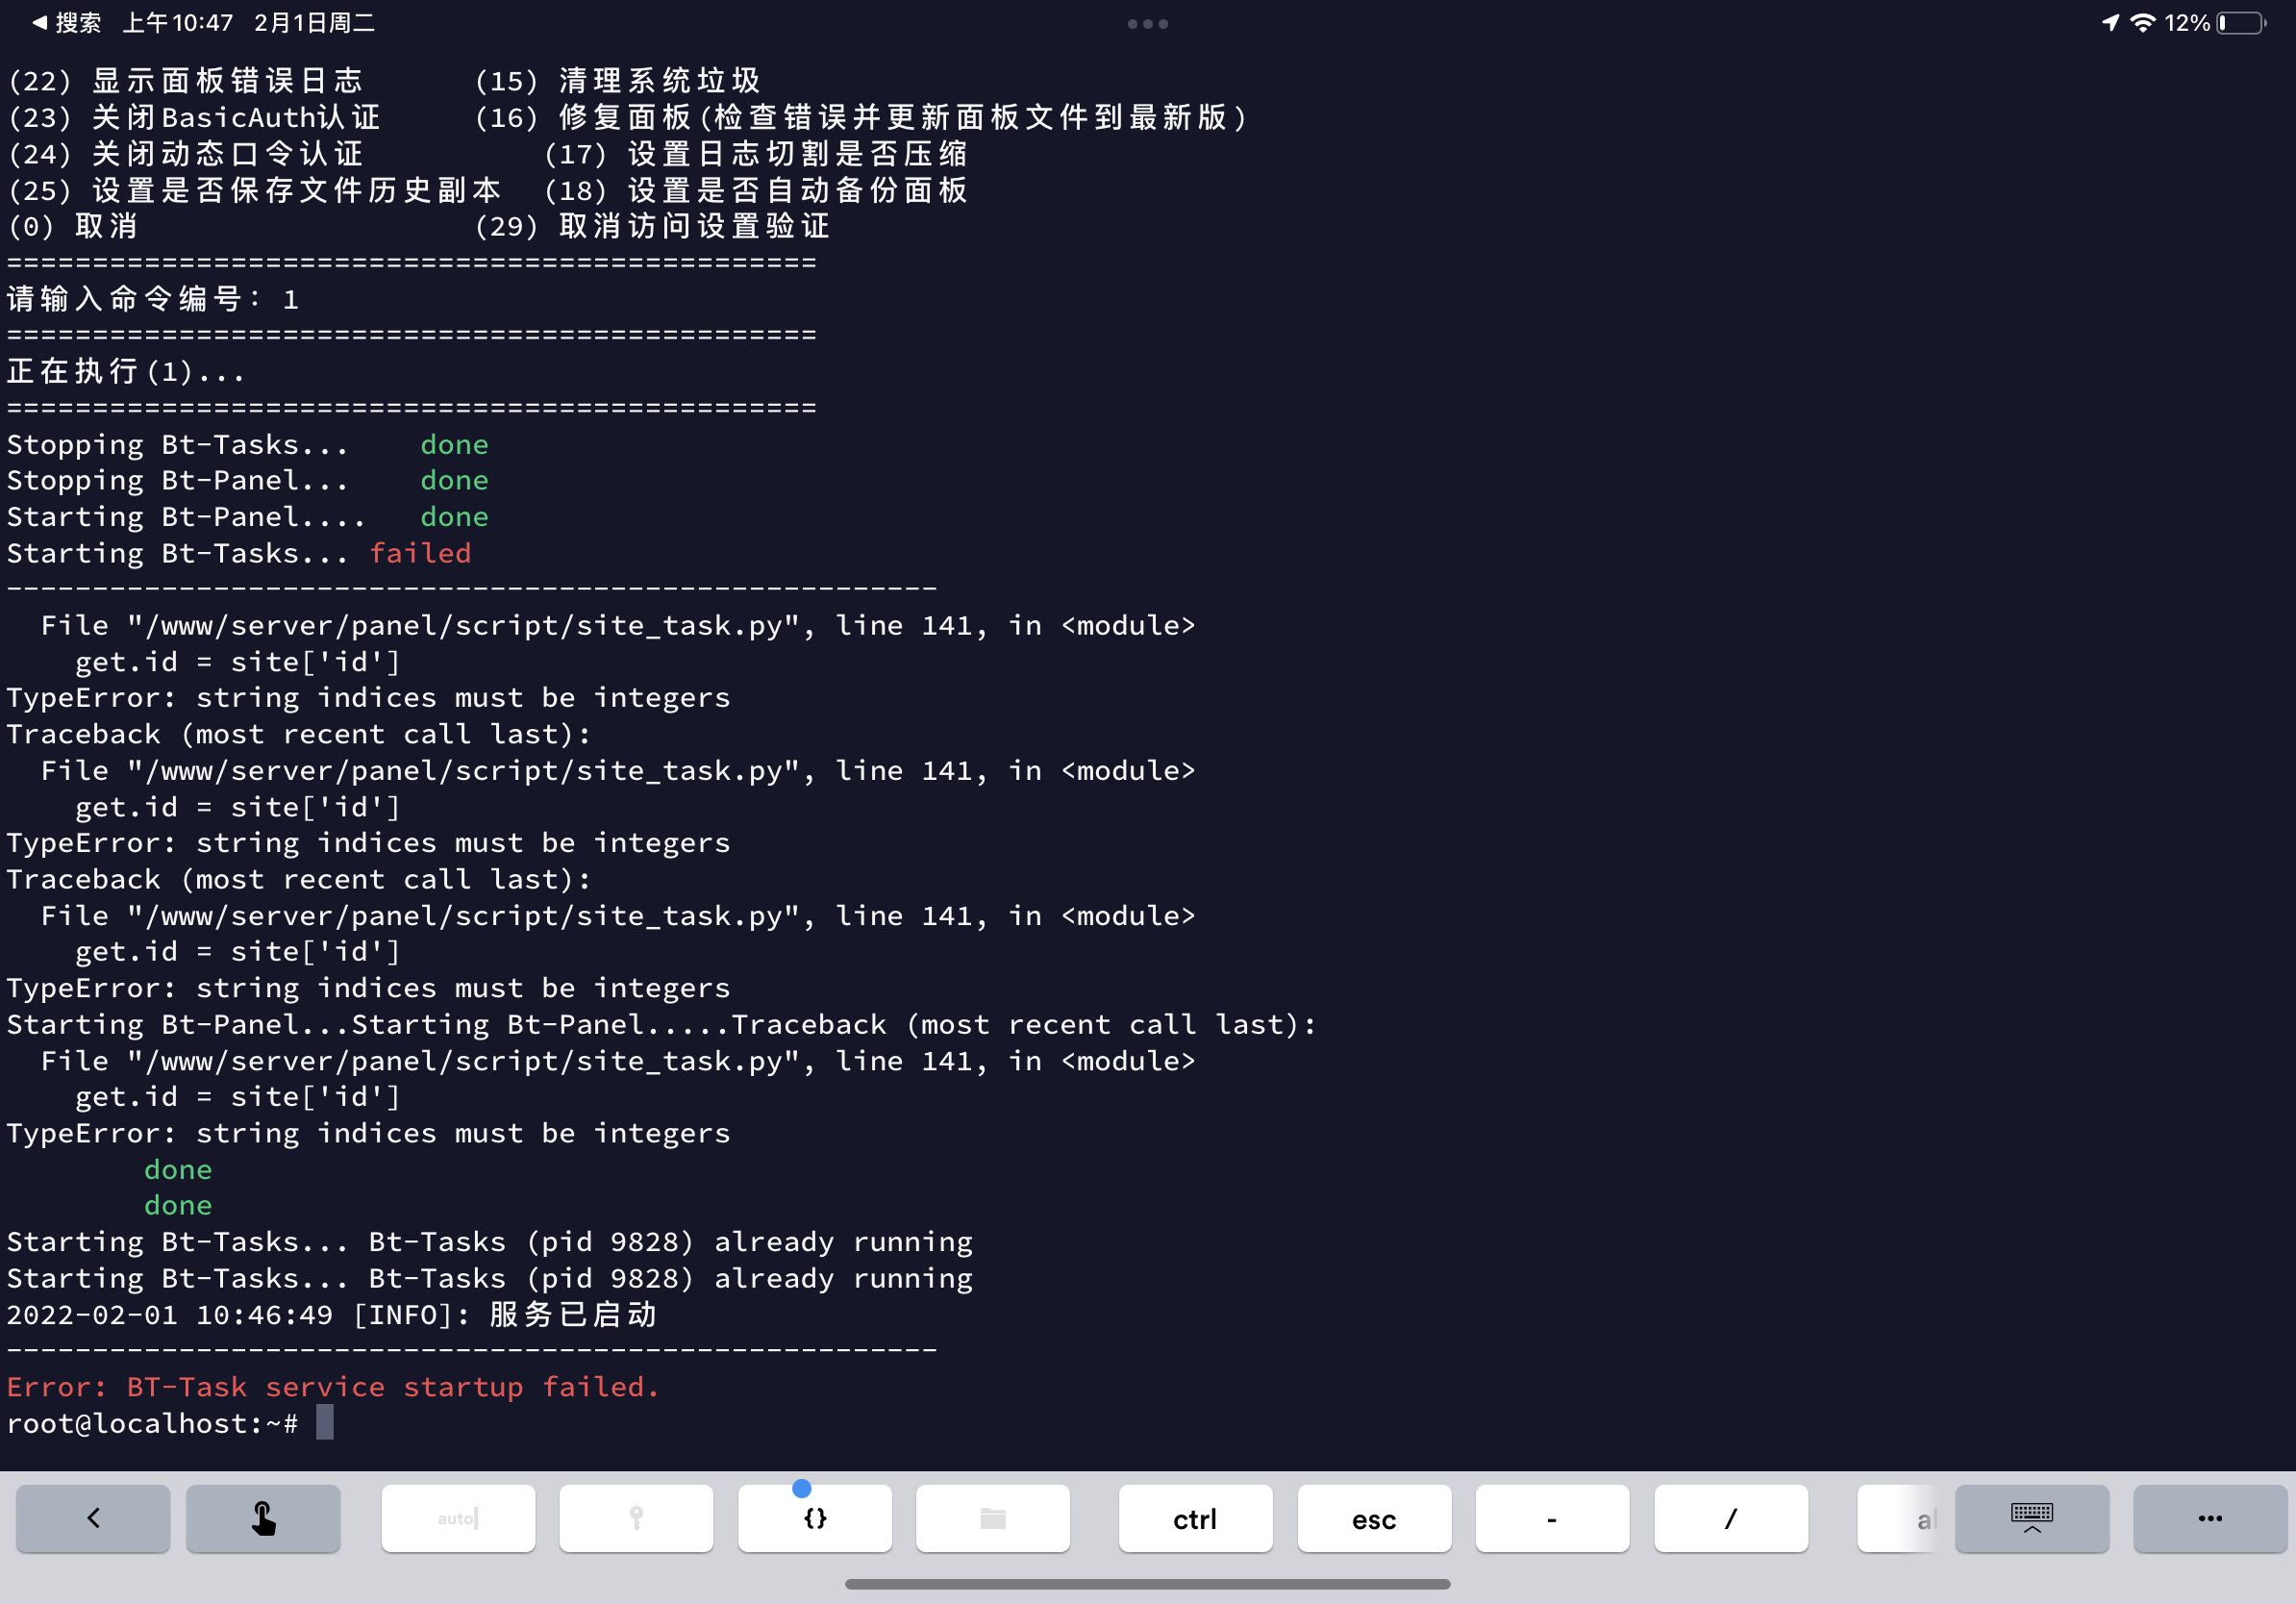Tap the 正在执行(1)... line

pos(126,372)
